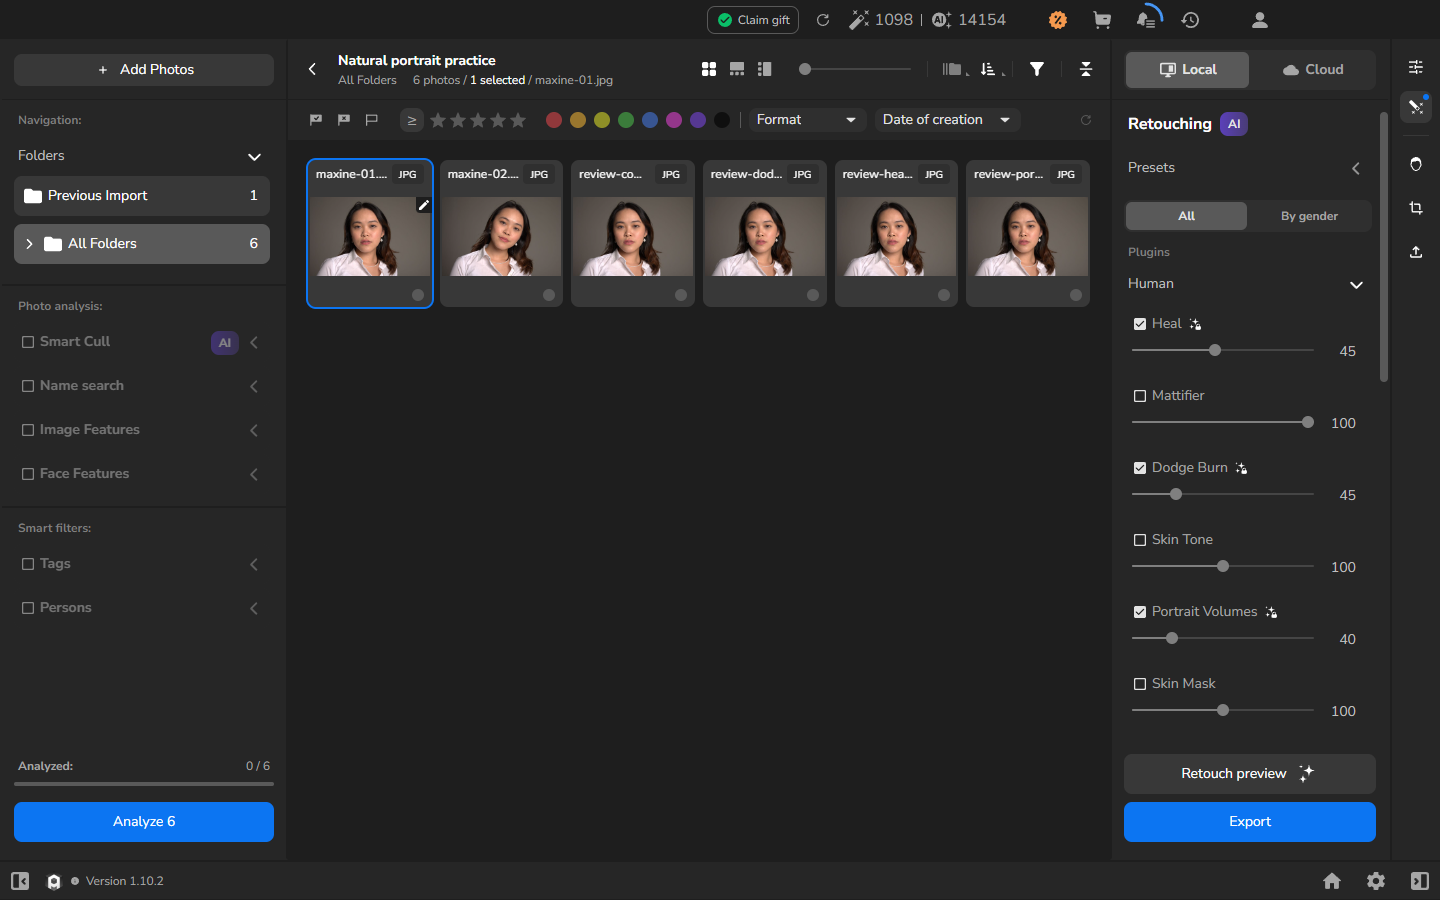Open the export upload sidebar icon
The image size is (1440, 900).
(1416, 252)
